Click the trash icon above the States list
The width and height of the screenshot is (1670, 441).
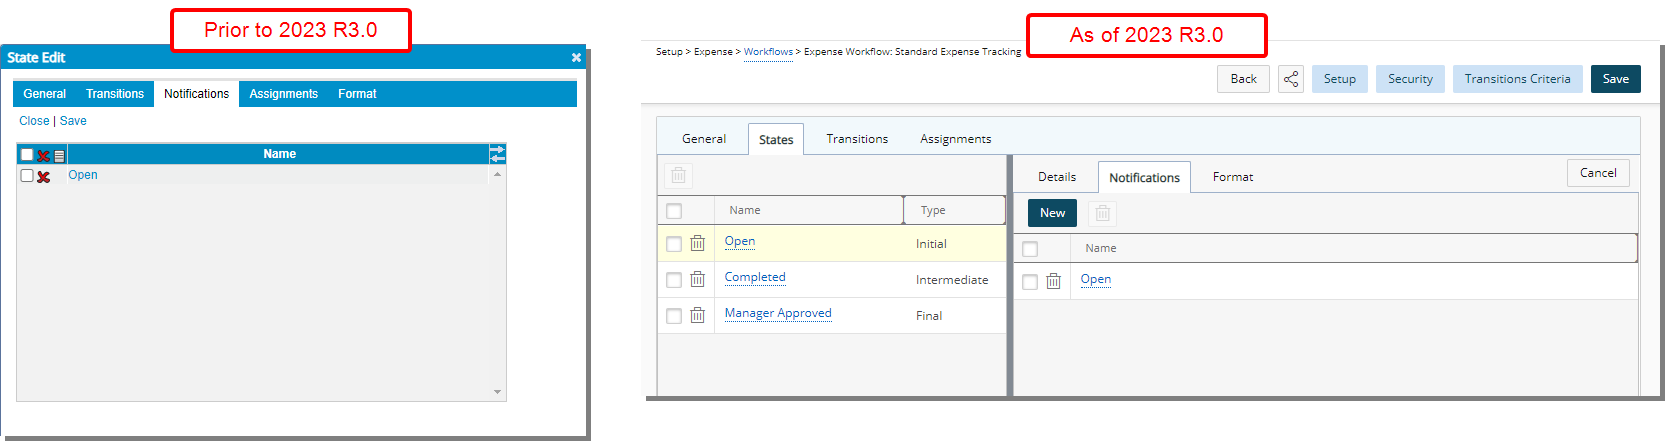(678, 175)
